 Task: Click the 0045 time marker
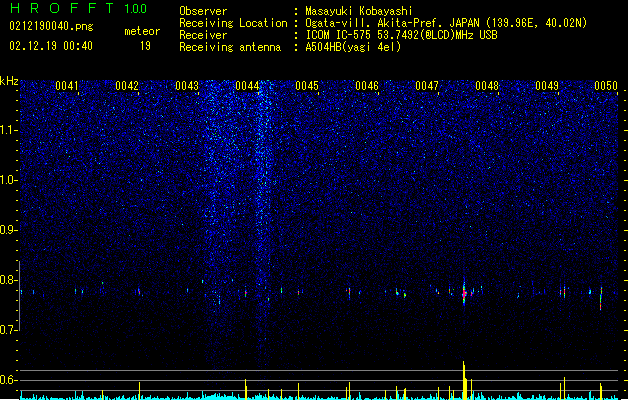pyautogui.click(x=307, y=86)
